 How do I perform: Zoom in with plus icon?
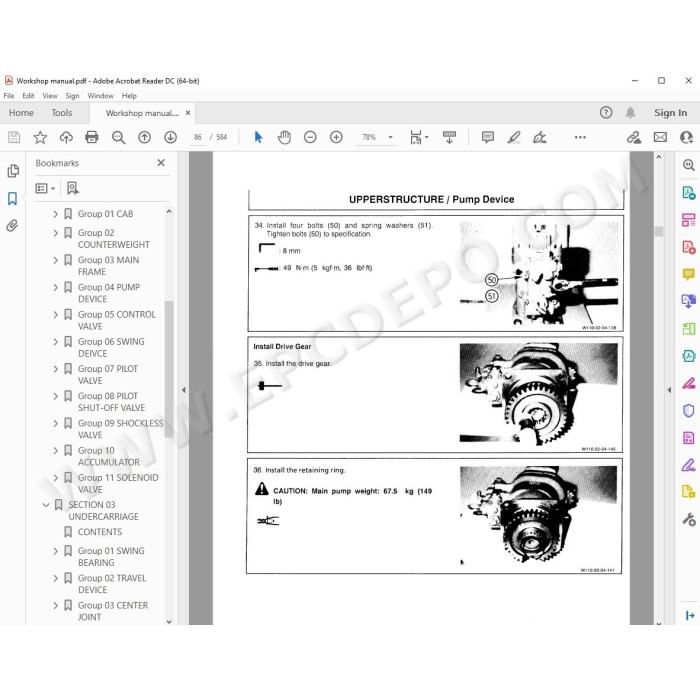pos(336,137)
